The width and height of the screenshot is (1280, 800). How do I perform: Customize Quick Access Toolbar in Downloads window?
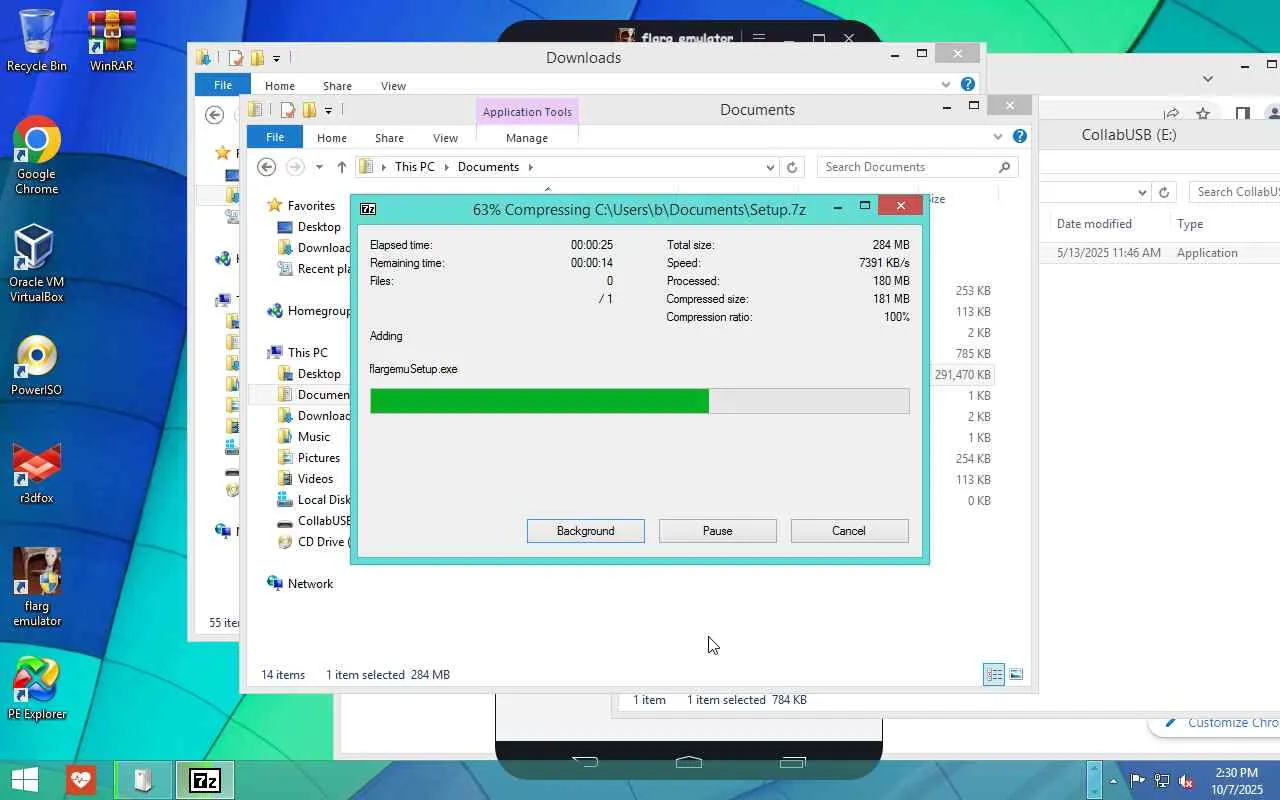pyautogui.click(x=276, y=58)
